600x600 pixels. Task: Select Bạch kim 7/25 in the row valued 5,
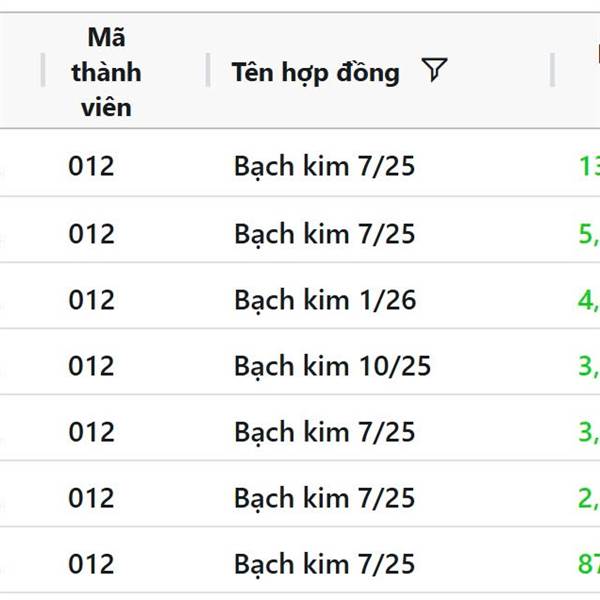click(324, 234)
